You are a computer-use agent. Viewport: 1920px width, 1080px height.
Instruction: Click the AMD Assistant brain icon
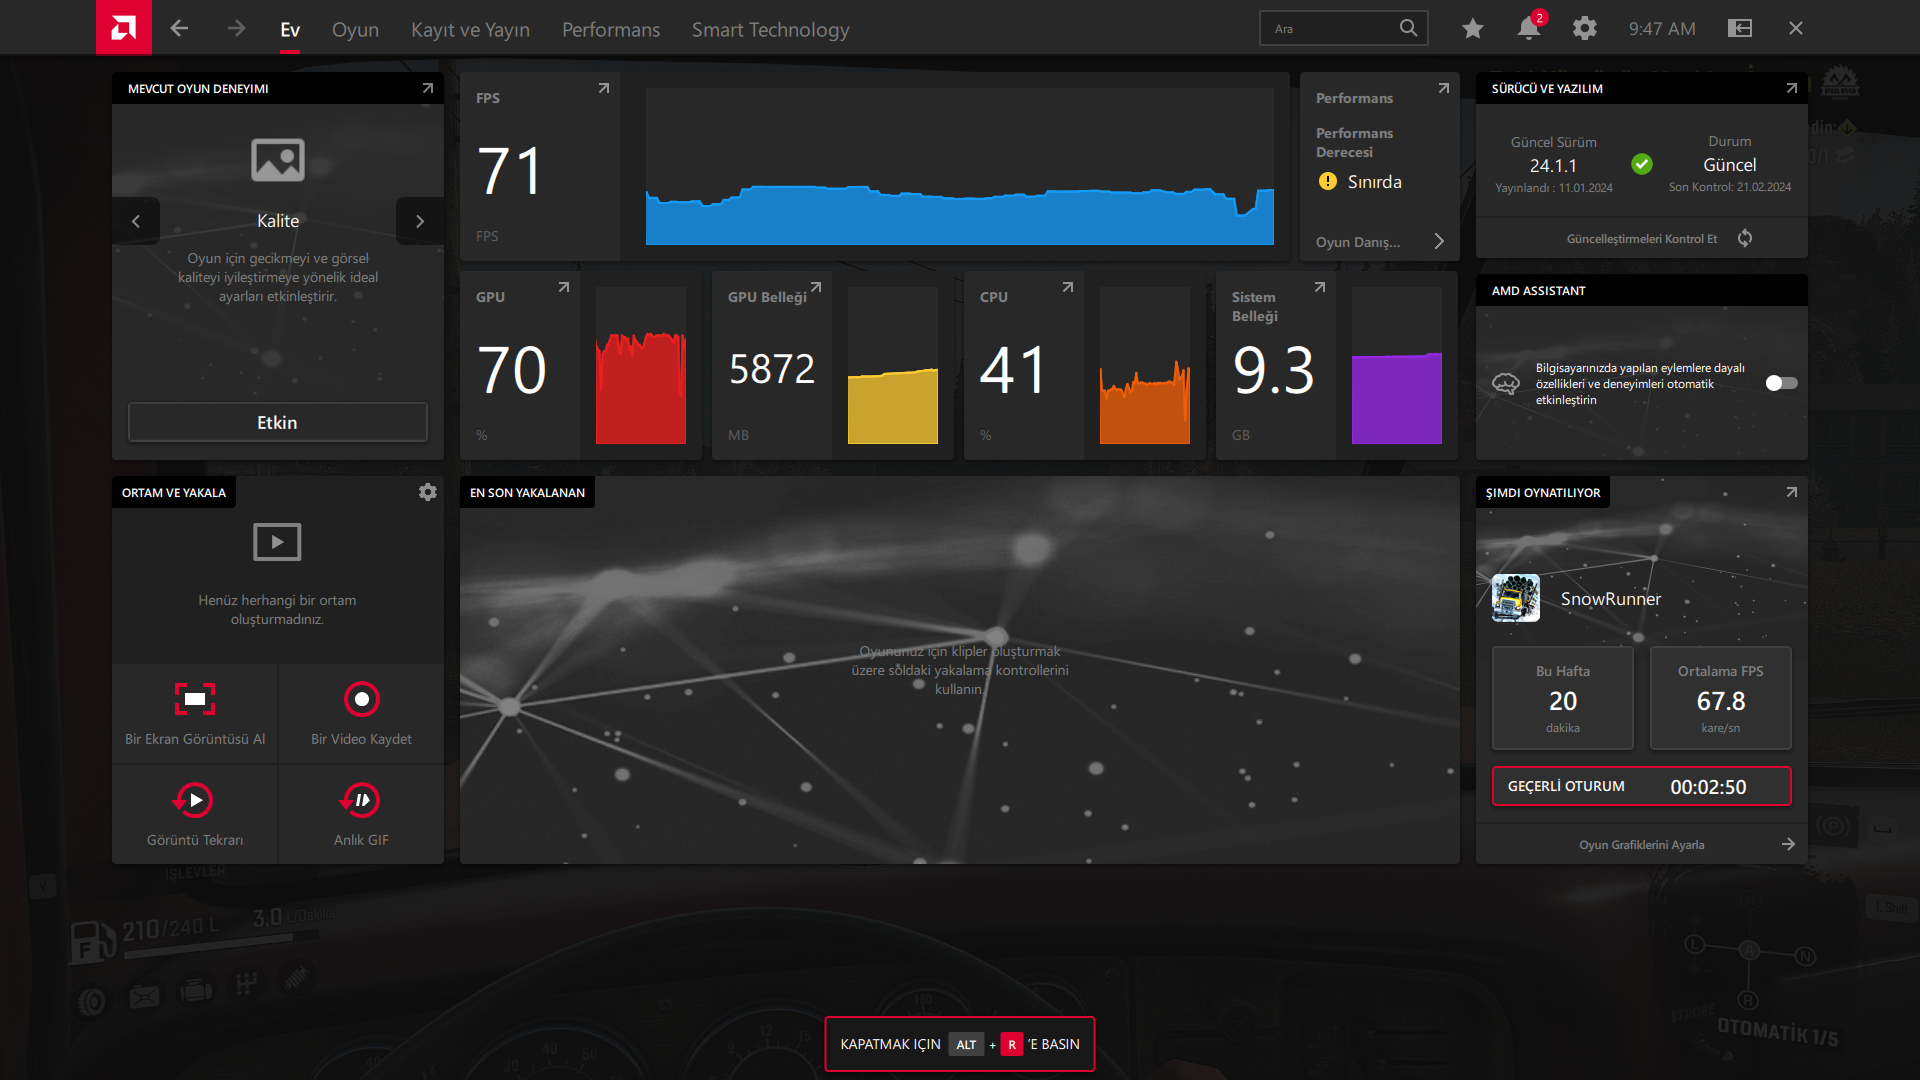point(1506,383)
